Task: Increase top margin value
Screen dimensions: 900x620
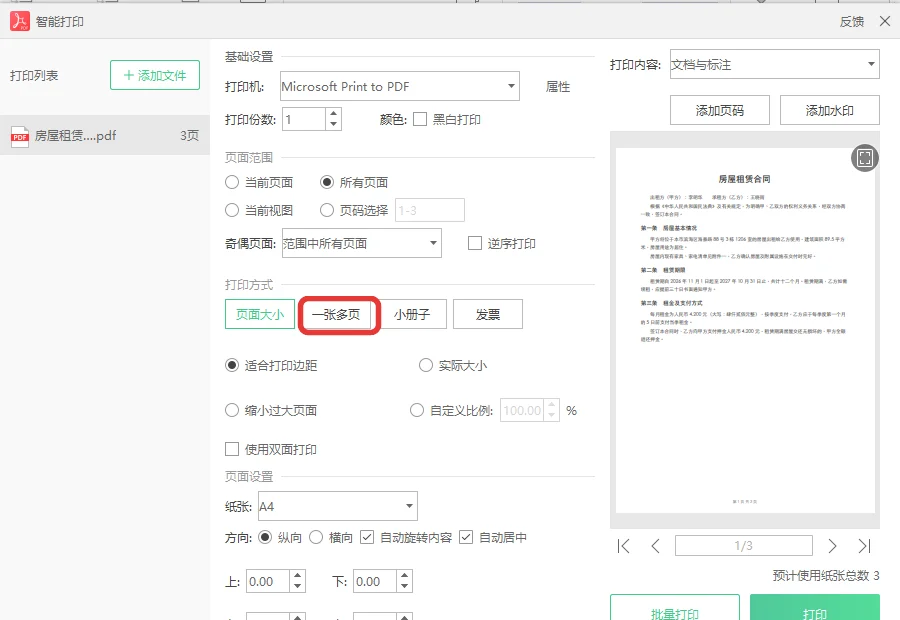Action: 297,576
